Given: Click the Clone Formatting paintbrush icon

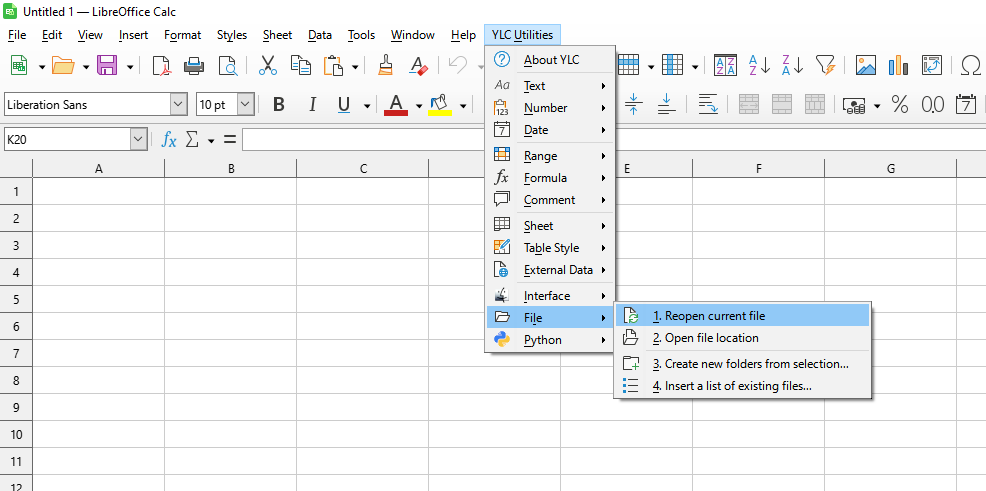Looking at the screenshot, I should pos(385,66).
